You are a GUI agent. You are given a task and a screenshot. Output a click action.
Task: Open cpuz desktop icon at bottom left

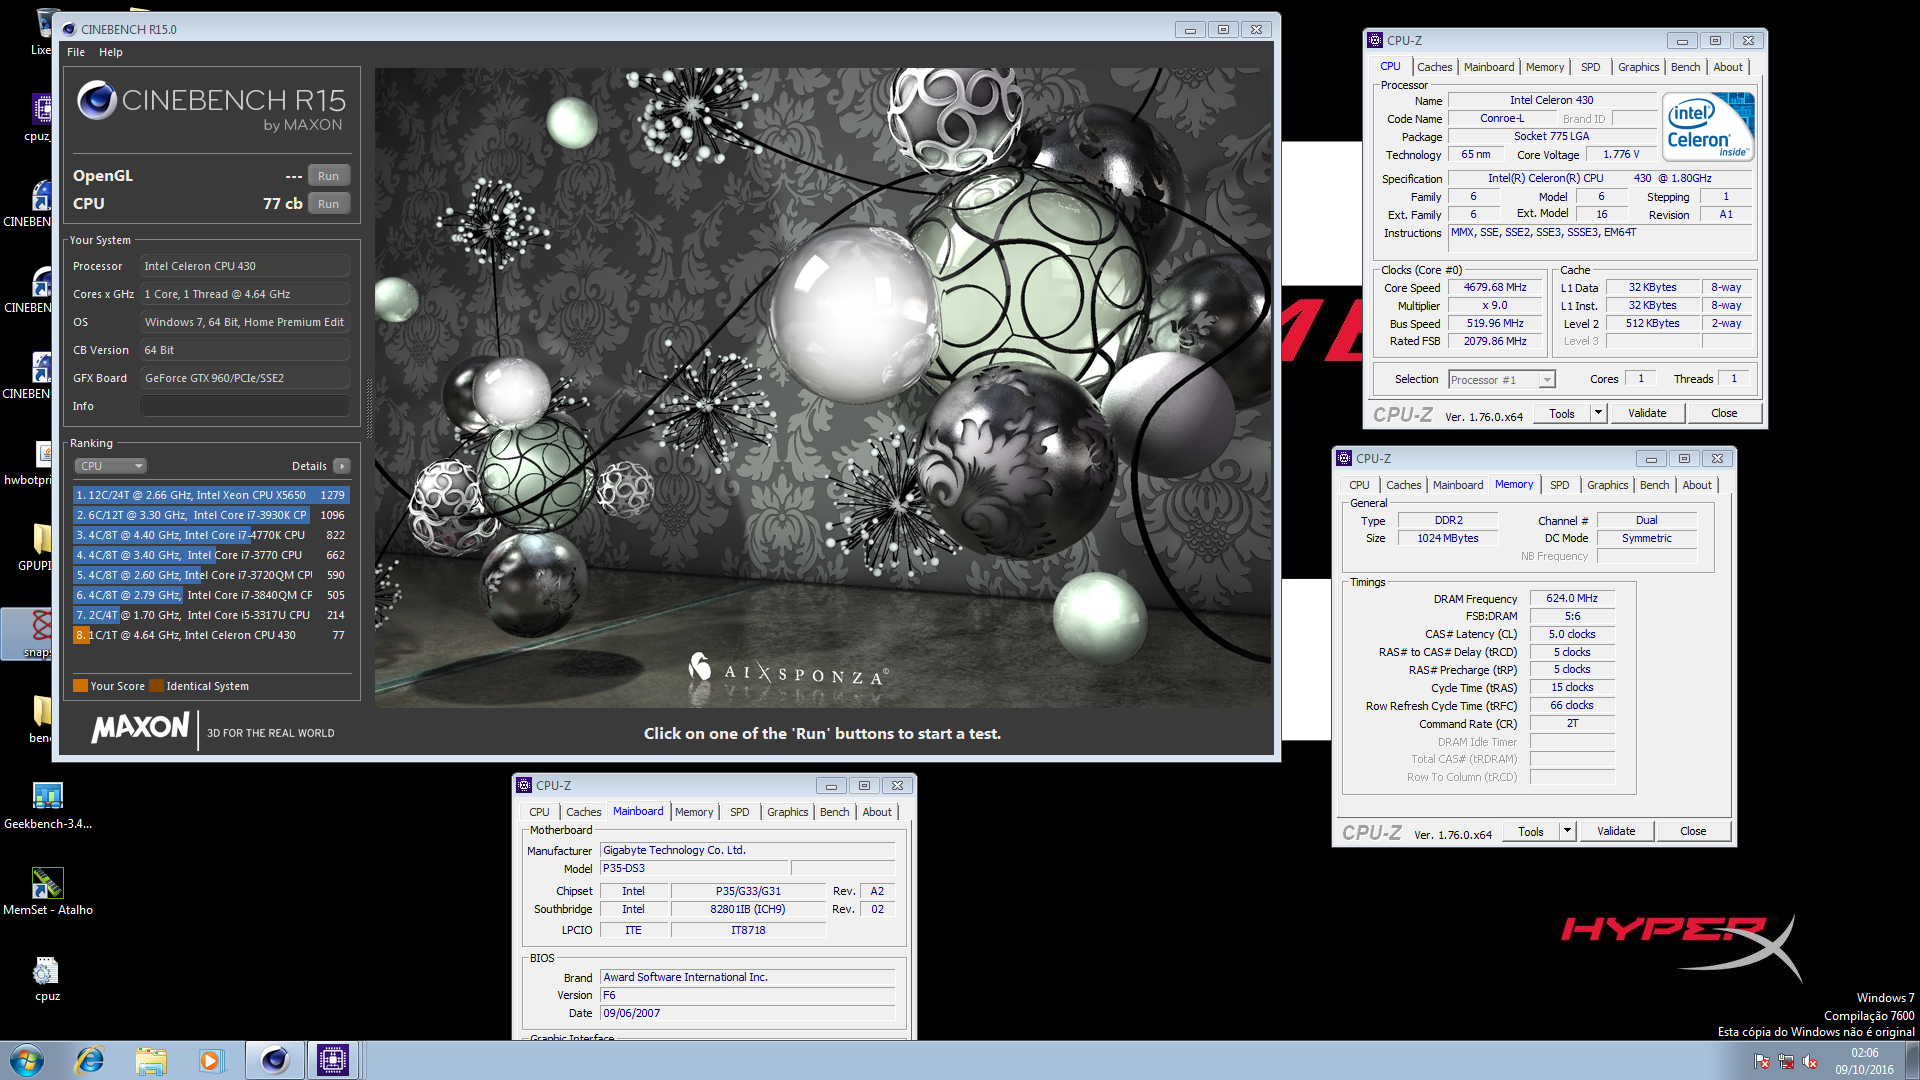47,979
